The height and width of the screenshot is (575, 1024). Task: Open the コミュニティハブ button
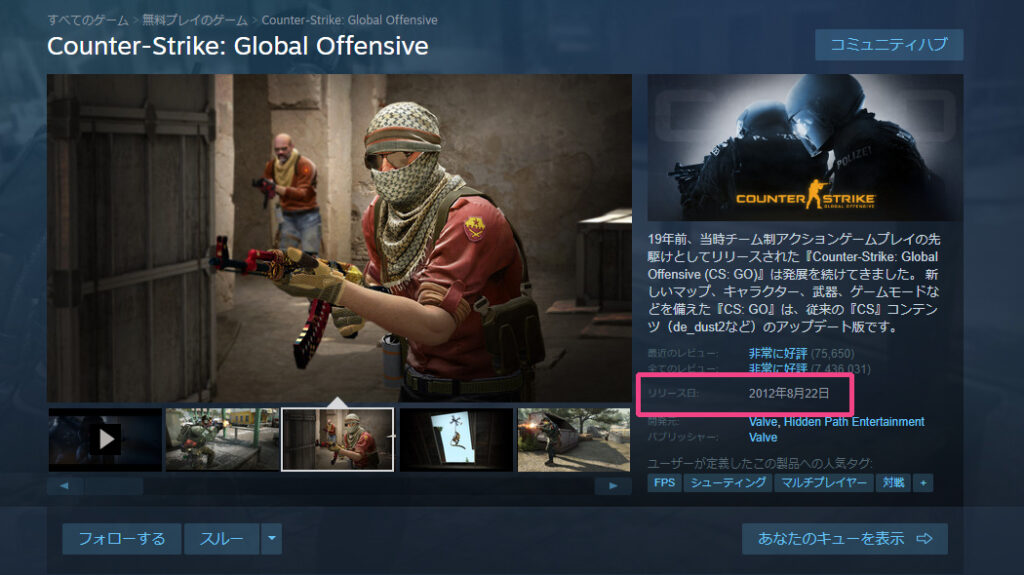tap(889, 44)
